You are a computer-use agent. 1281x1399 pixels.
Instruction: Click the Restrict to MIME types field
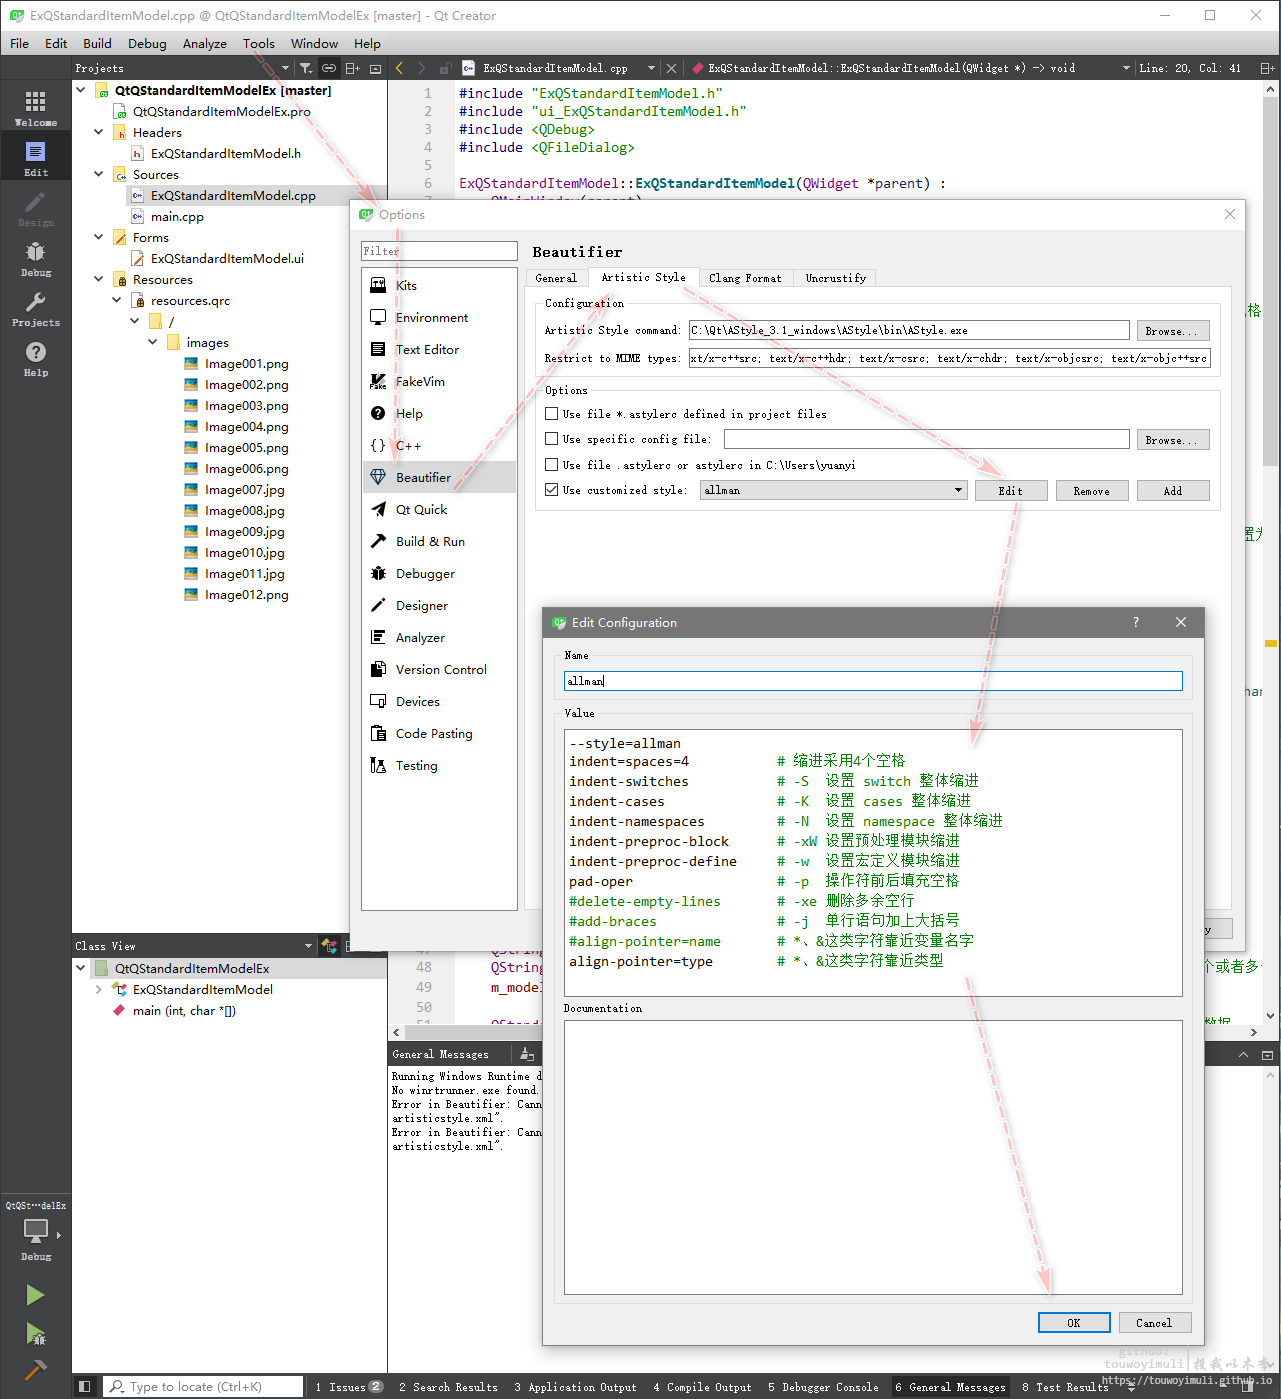949,358
